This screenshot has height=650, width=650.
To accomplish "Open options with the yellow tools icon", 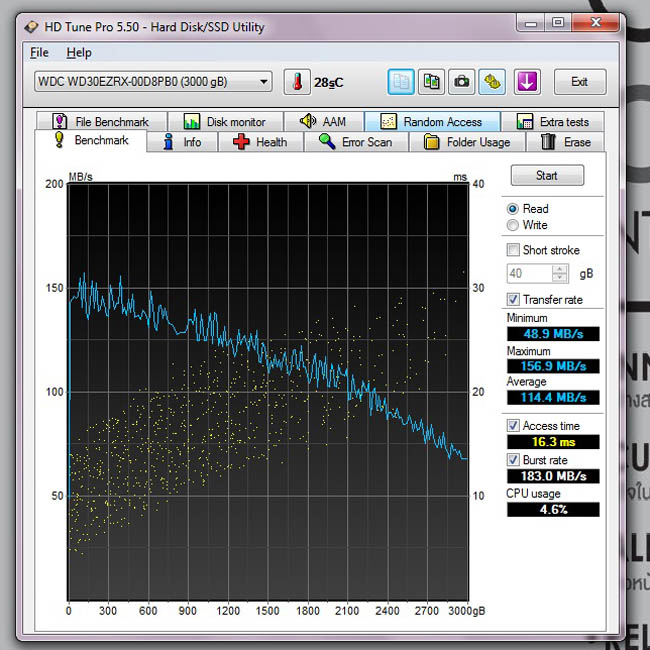I will pos(492,82).
